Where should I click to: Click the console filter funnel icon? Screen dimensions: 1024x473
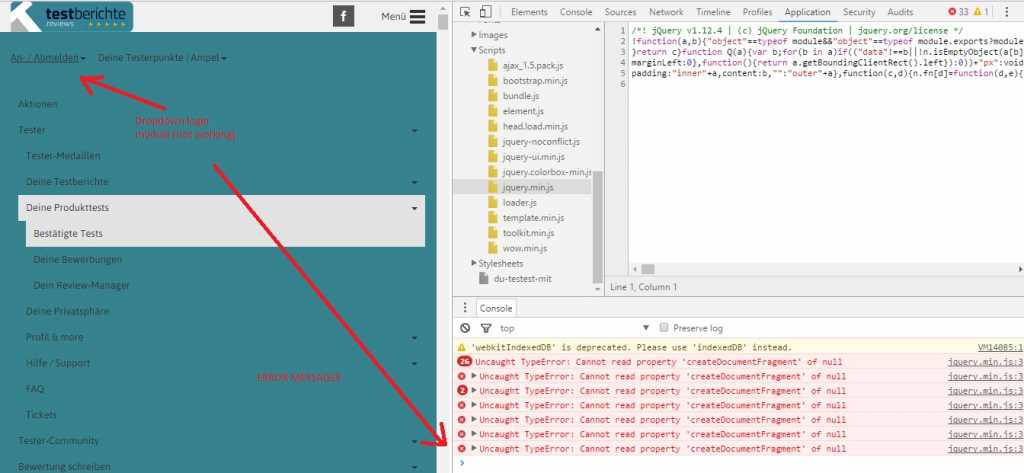[x=483, y=328]
